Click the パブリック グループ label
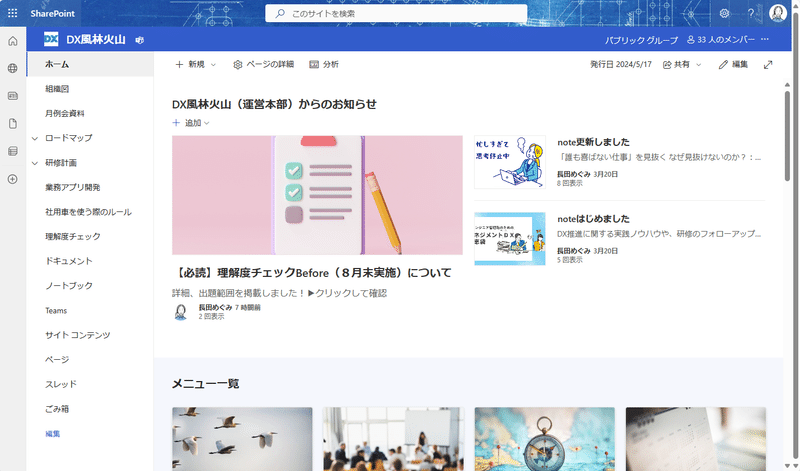The image size is (800, 471). click(x=641, y=40)
